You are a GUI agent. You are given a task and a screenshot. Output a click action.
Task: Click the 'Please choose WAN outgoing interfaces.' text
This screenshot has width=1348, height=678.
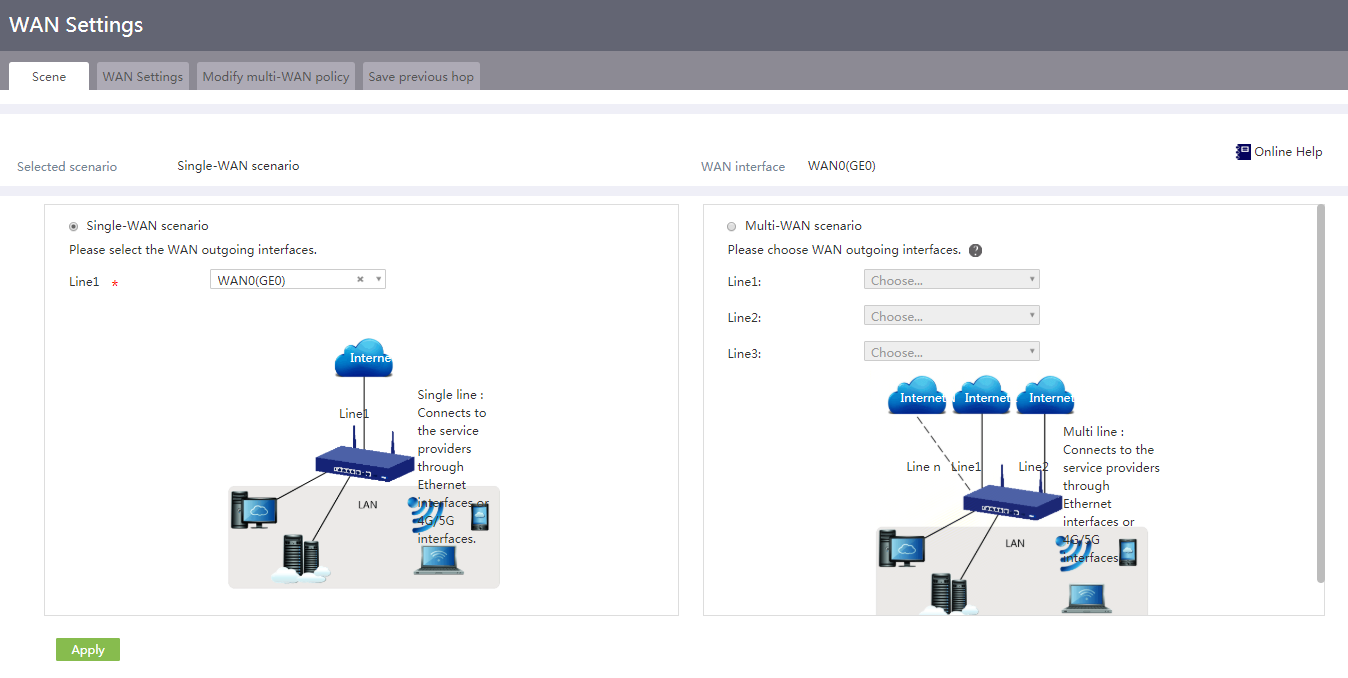coord(844,250)
